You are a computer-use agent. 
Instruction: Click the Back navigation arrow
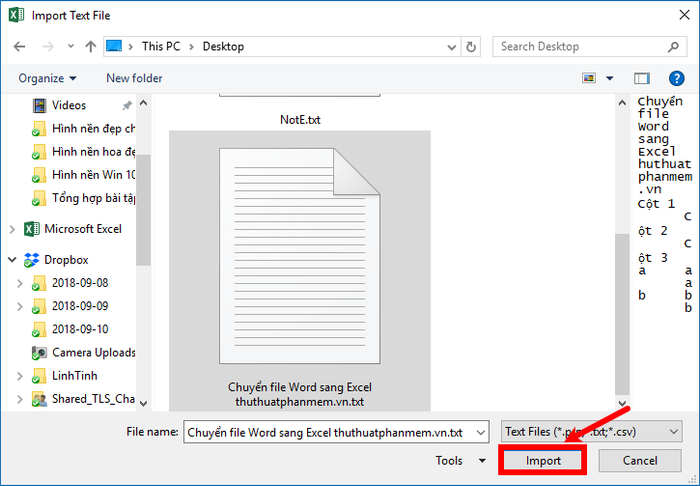[20, 46]
